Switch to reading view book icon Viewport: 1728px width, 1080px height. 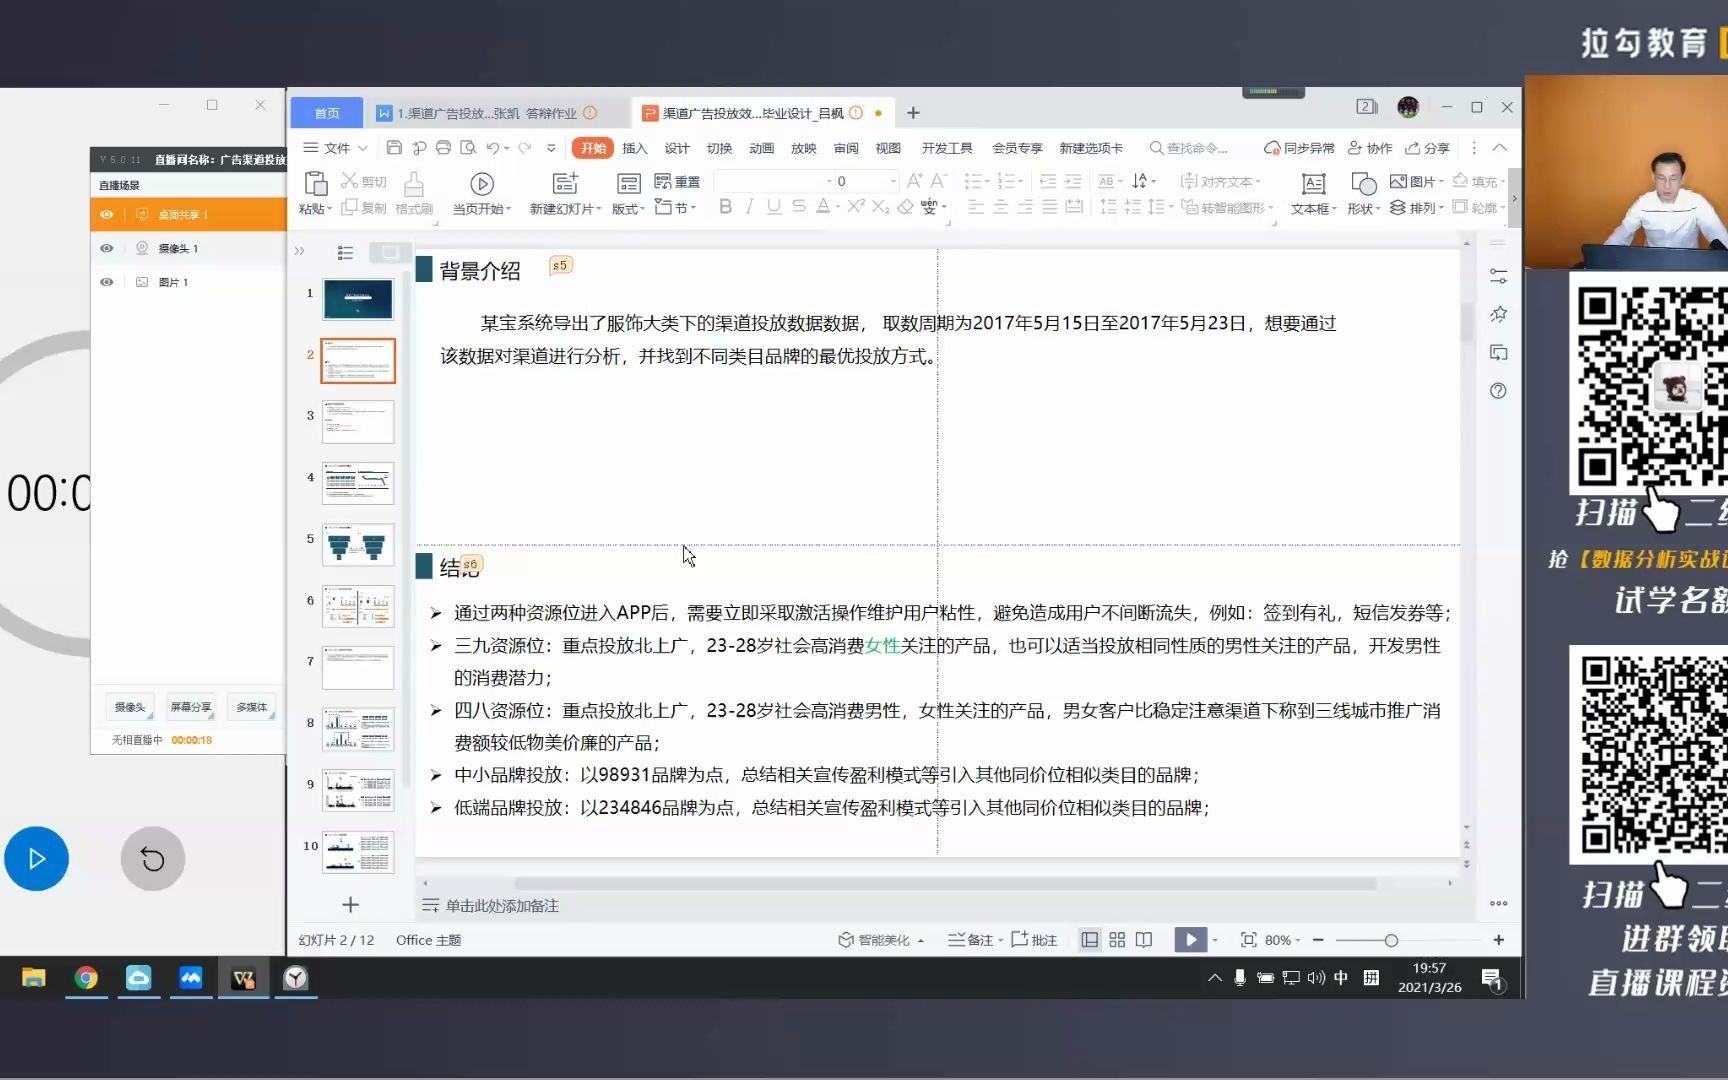tap(1144, 940)
